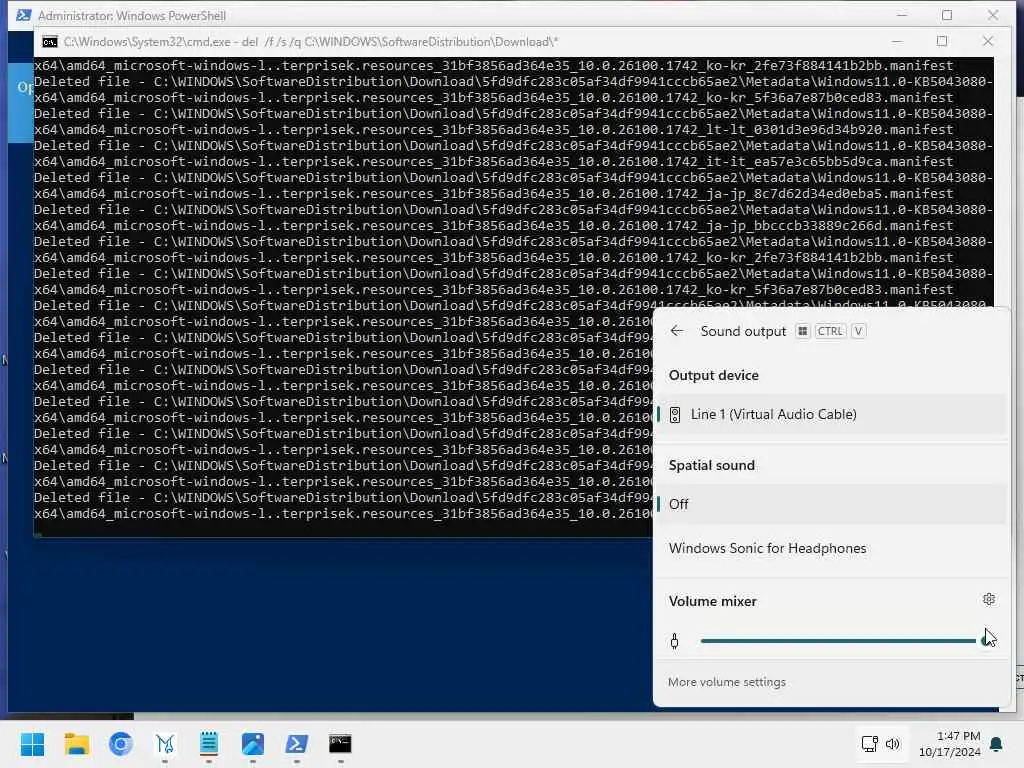Open the clock showing 1:47 PM
The image size is (1024, 768).
[x=950, y=744]
